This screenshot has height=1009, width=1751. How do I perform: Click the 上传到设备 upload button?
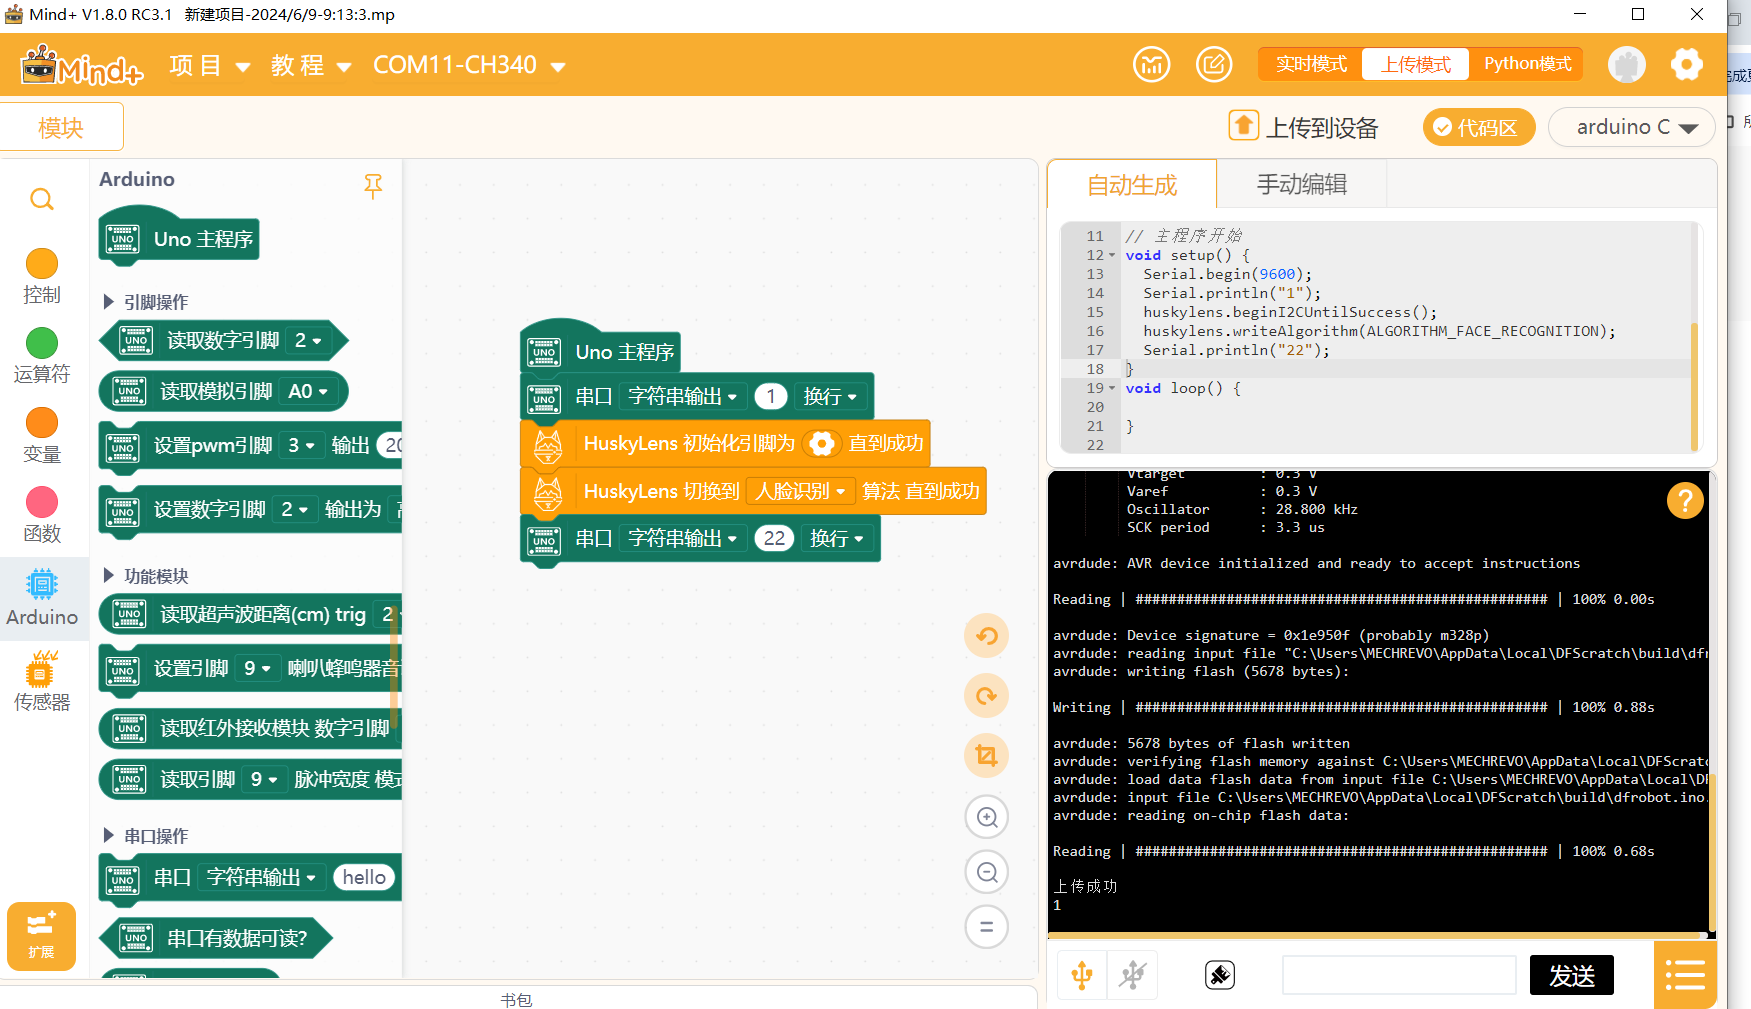pyautogui.click(x=1304, y=127)
